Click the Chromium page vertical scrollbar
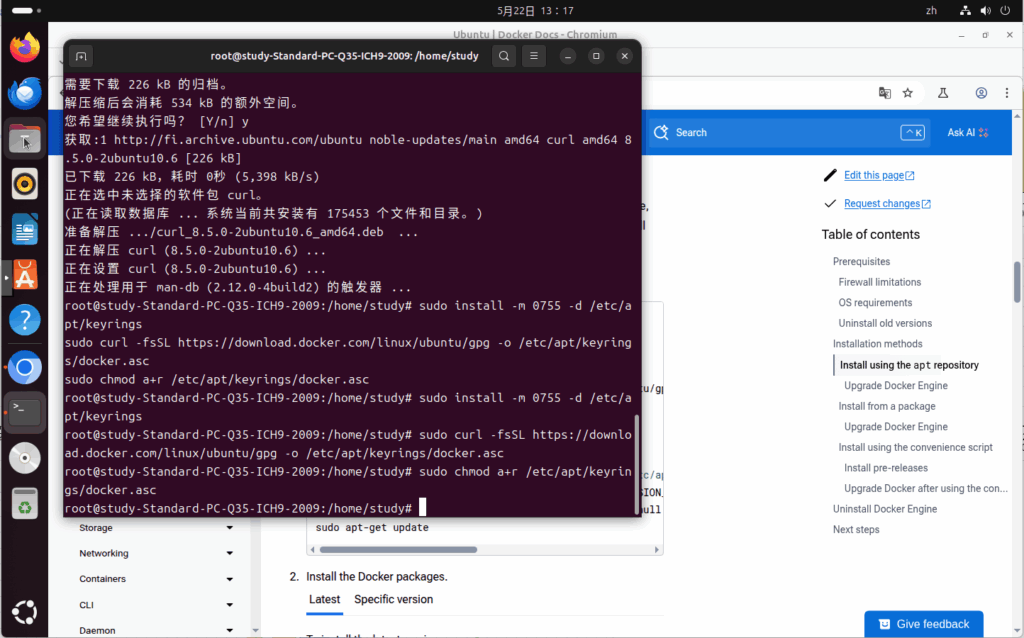1024x638 pixels. 1017,282
